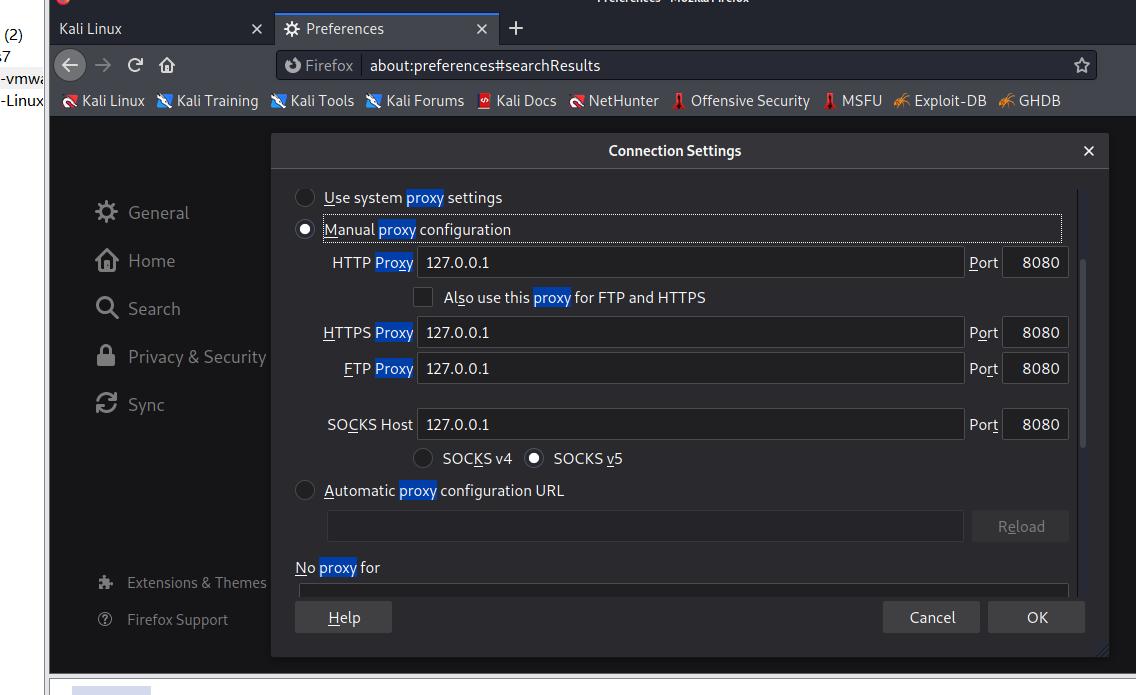The height and width of the screenshot is (695, 1136).
Task: Click the dialog's vertical scrollbar
Action: click(1081, 350)
